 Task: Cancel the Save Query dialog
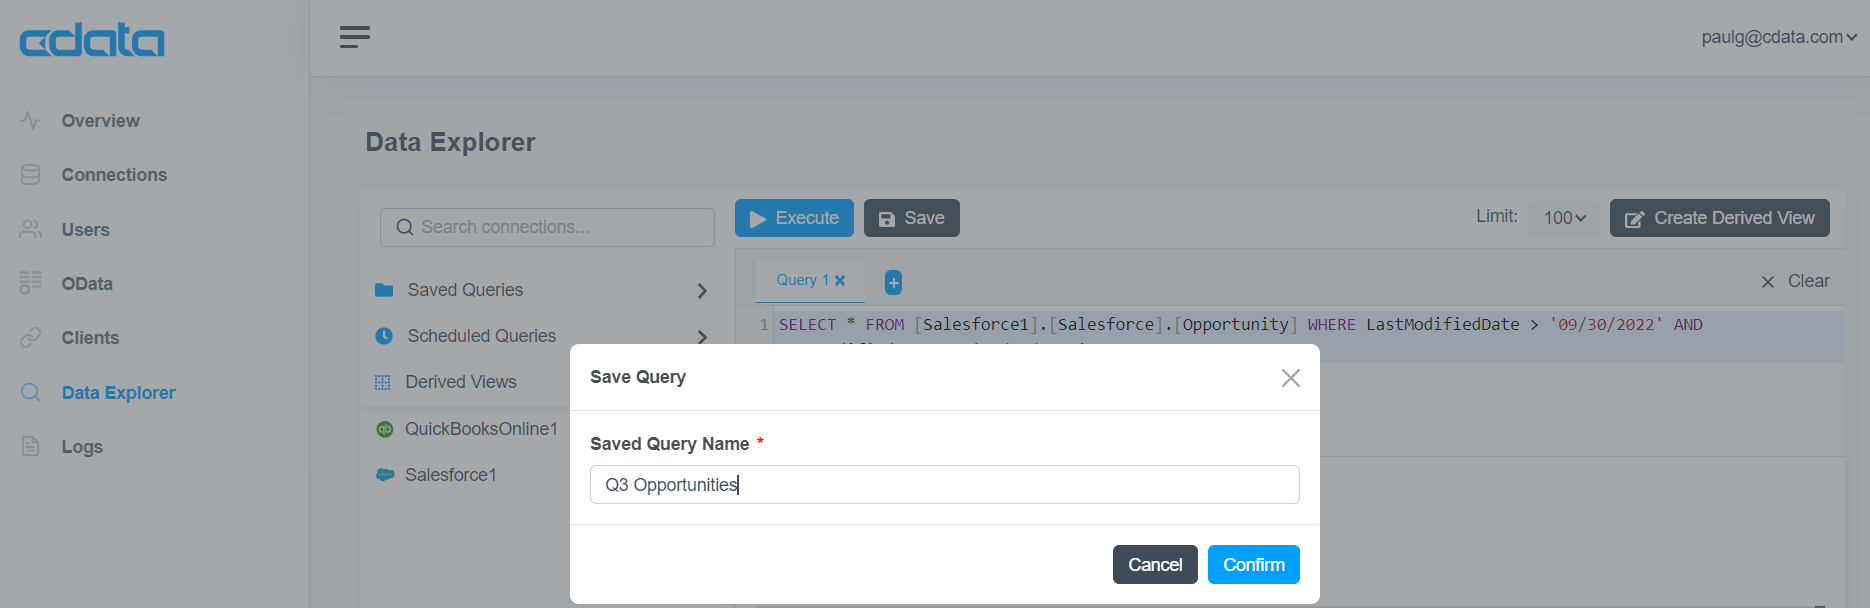click(1155, 564)
